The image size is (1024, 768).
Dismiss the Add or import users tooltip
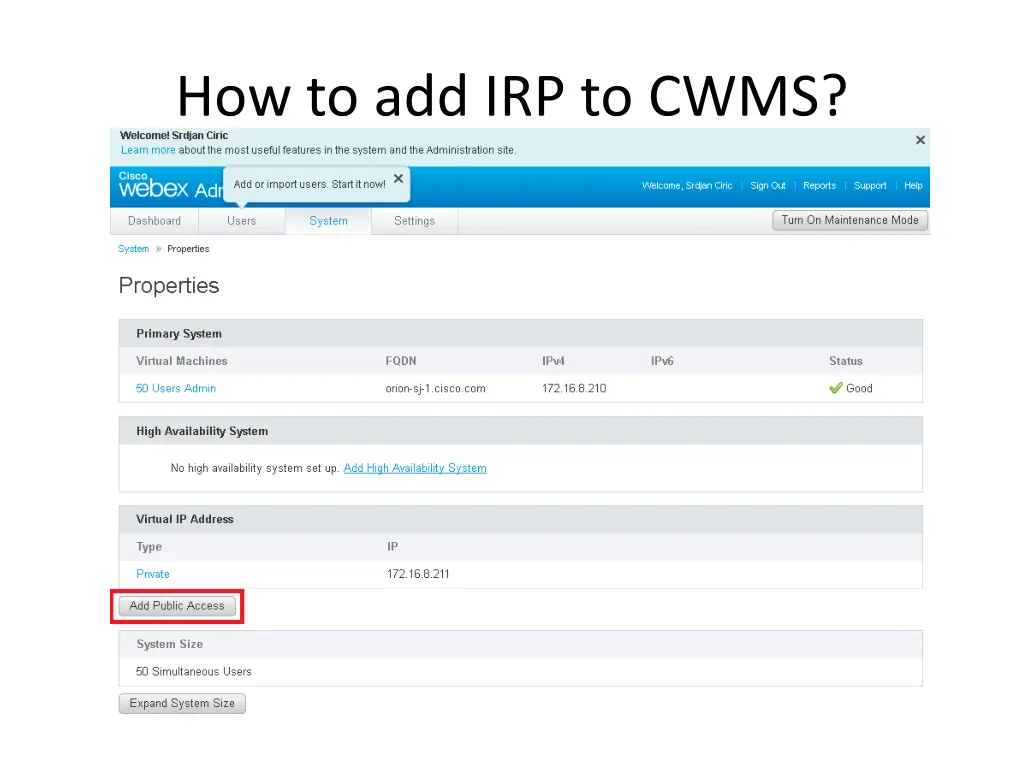tap(398, 178)
